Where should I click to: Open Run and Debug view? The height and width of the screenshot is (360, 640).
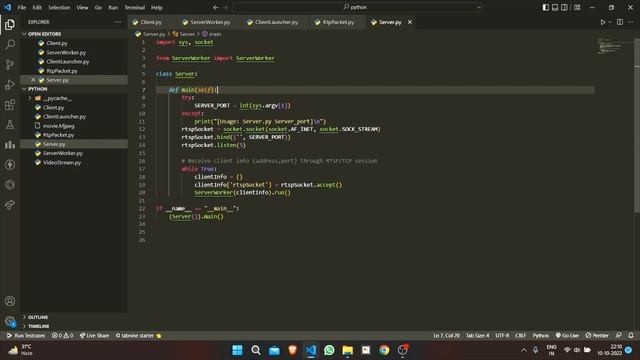[10, 84]
